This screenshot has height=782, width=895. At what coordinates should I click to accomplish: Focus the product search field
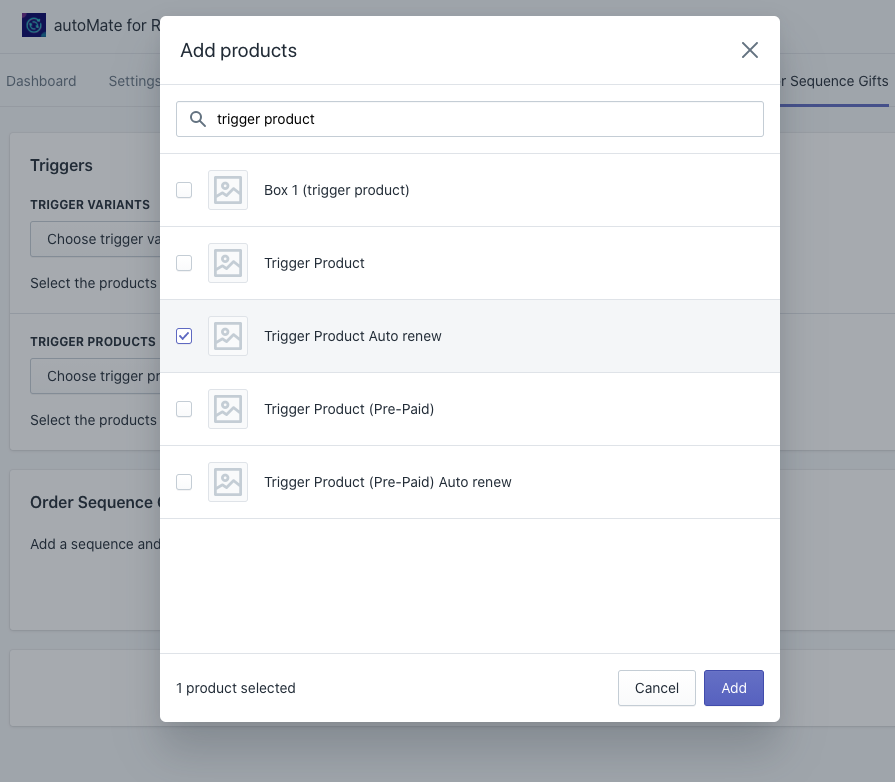click(480, 119)
